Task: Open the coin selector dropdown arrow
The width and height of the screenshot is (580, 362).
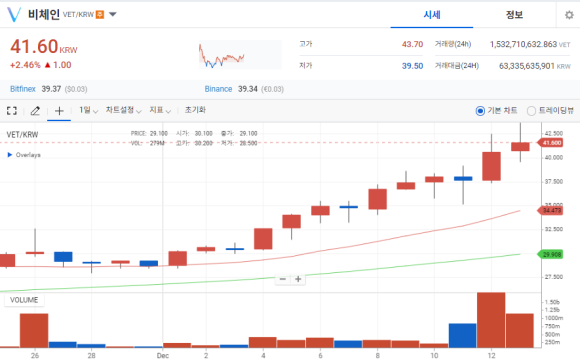Action: point(113,14)
